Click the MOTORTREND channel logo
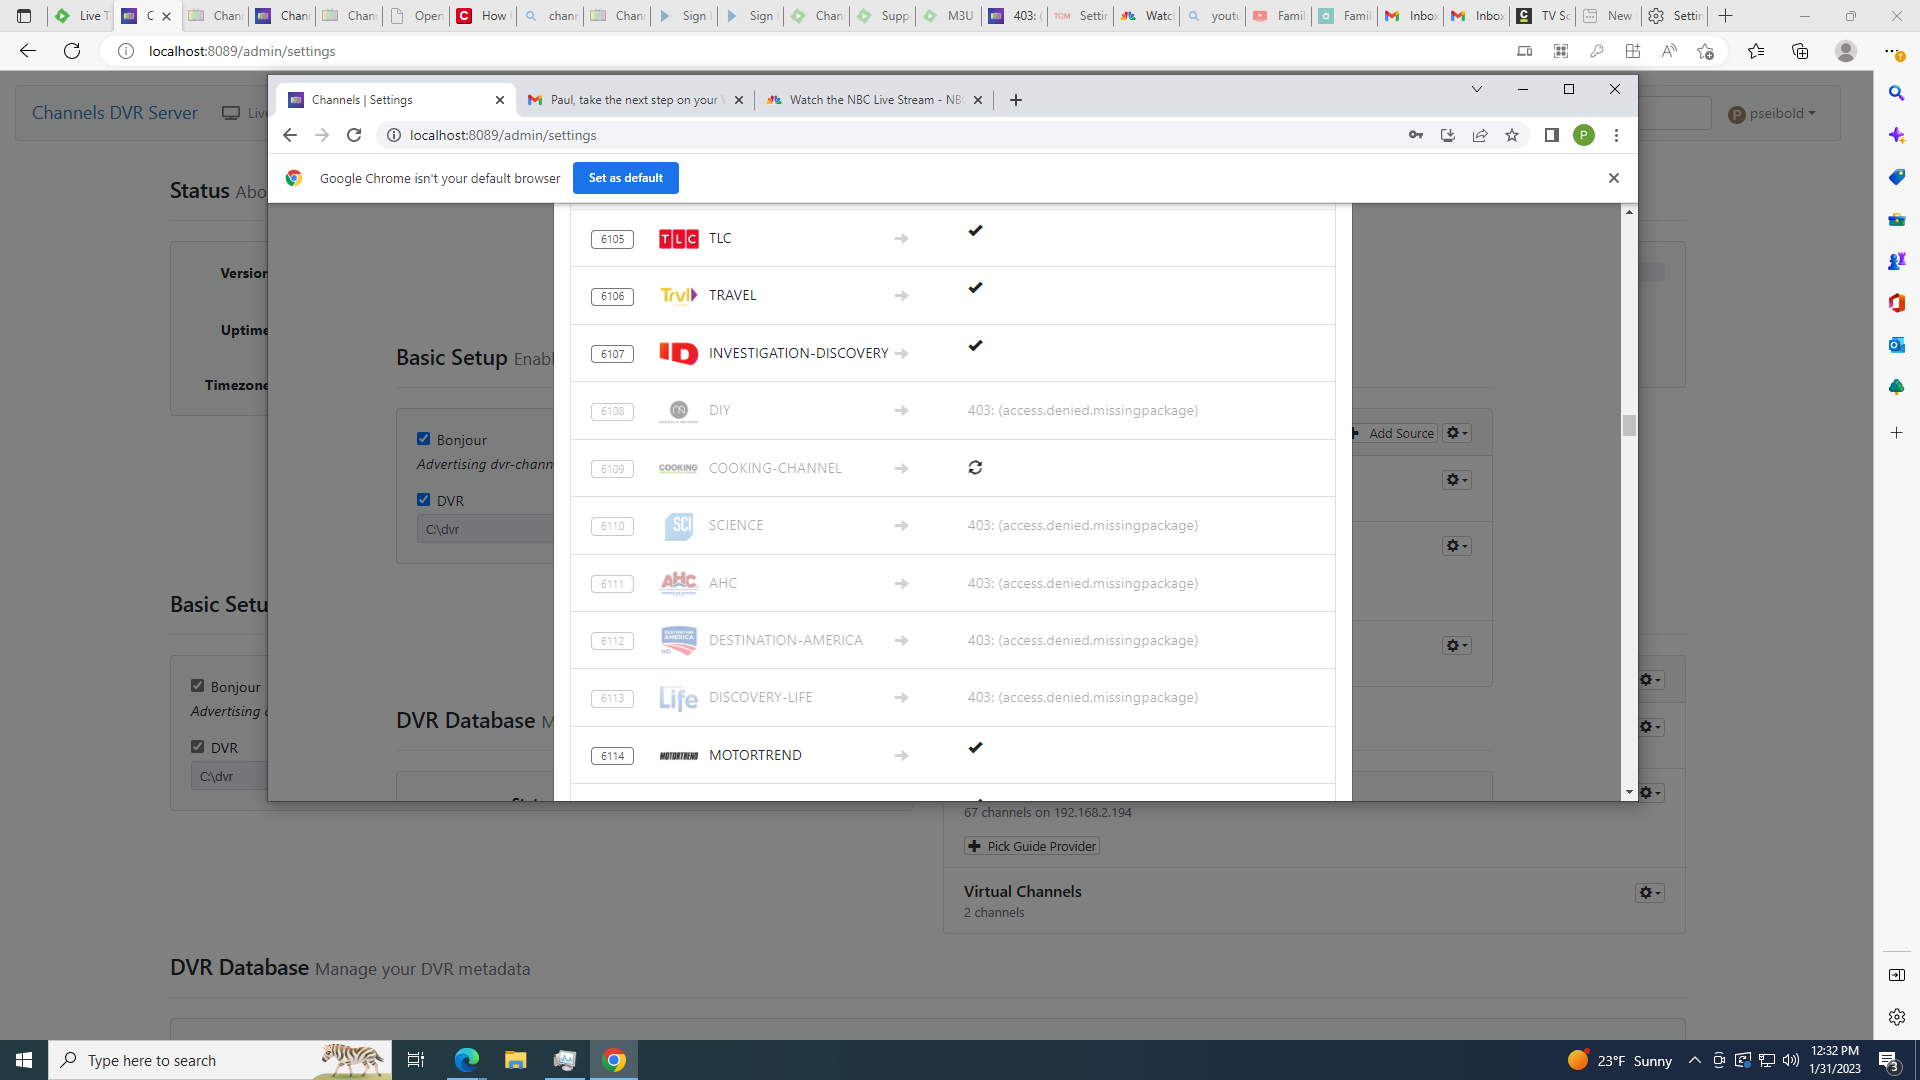The width and height of the screenshot is (1920, 1080). [678, 756]
